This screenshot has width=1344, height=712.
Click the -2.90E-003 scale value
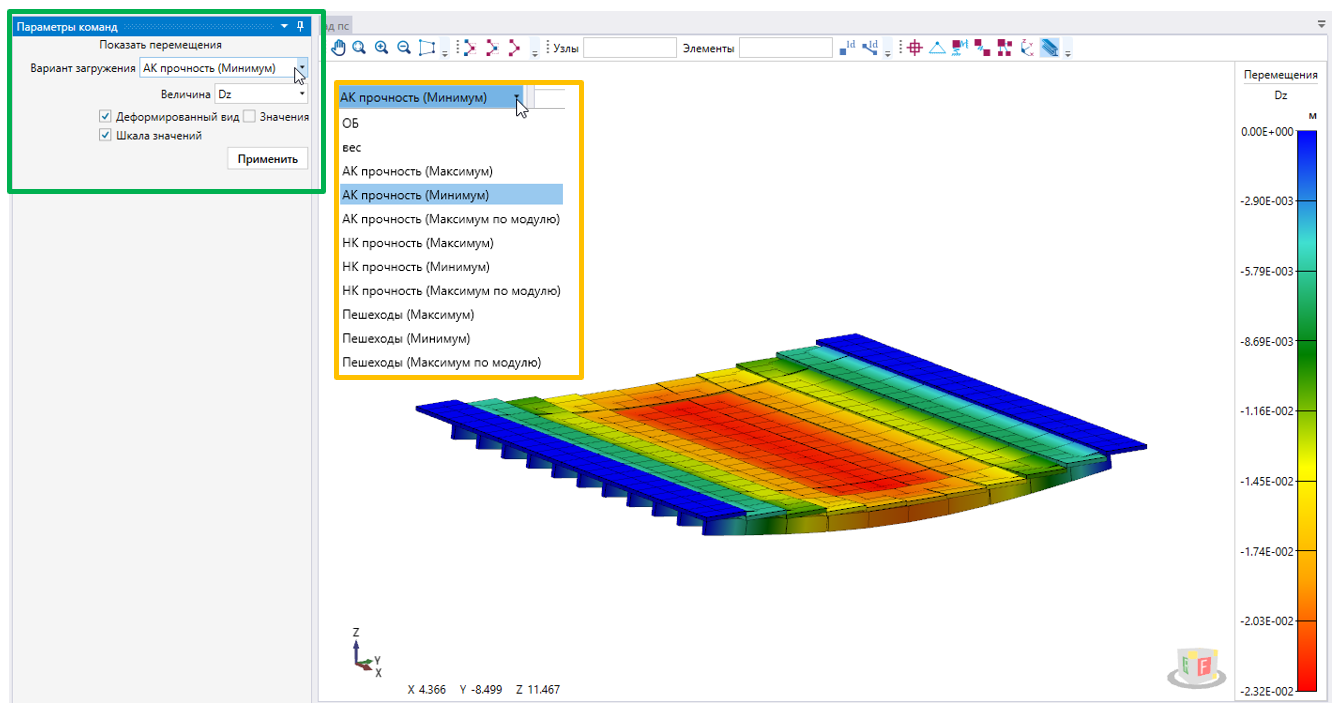[x=1266, y=201]
